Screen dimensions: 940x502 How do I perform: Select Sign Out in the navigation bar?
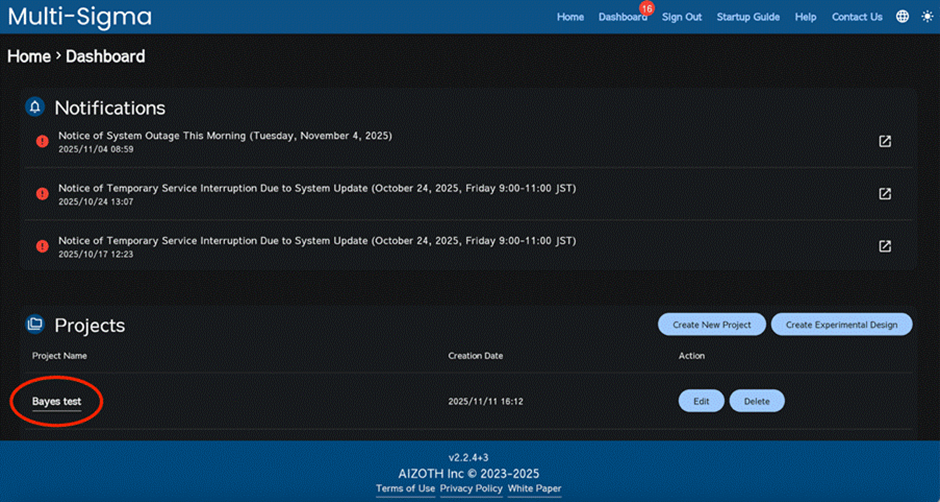[682, 17]
